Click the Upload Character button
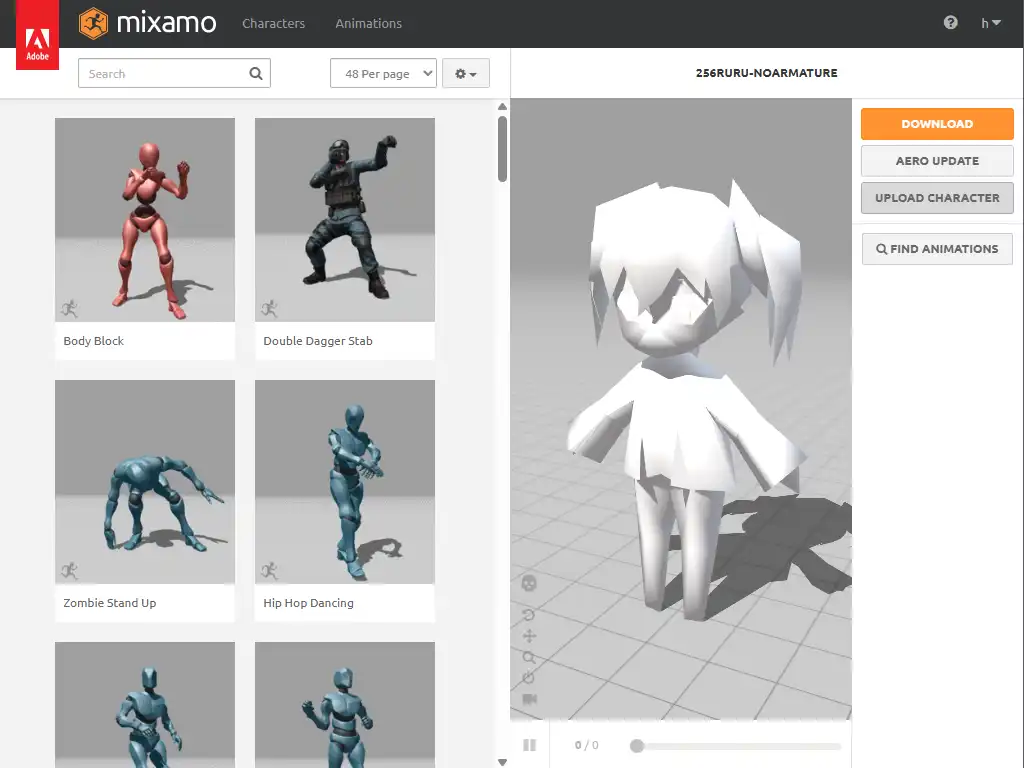1024x768 pixels. [x=937, y=198]
